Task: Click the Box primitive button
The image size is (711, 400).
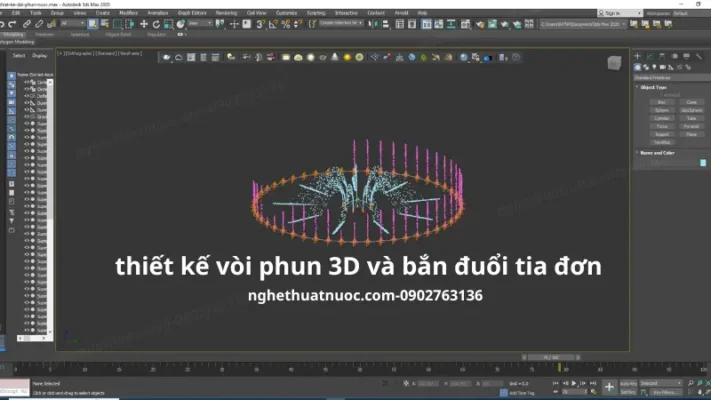Action: (x=662, y=102)
